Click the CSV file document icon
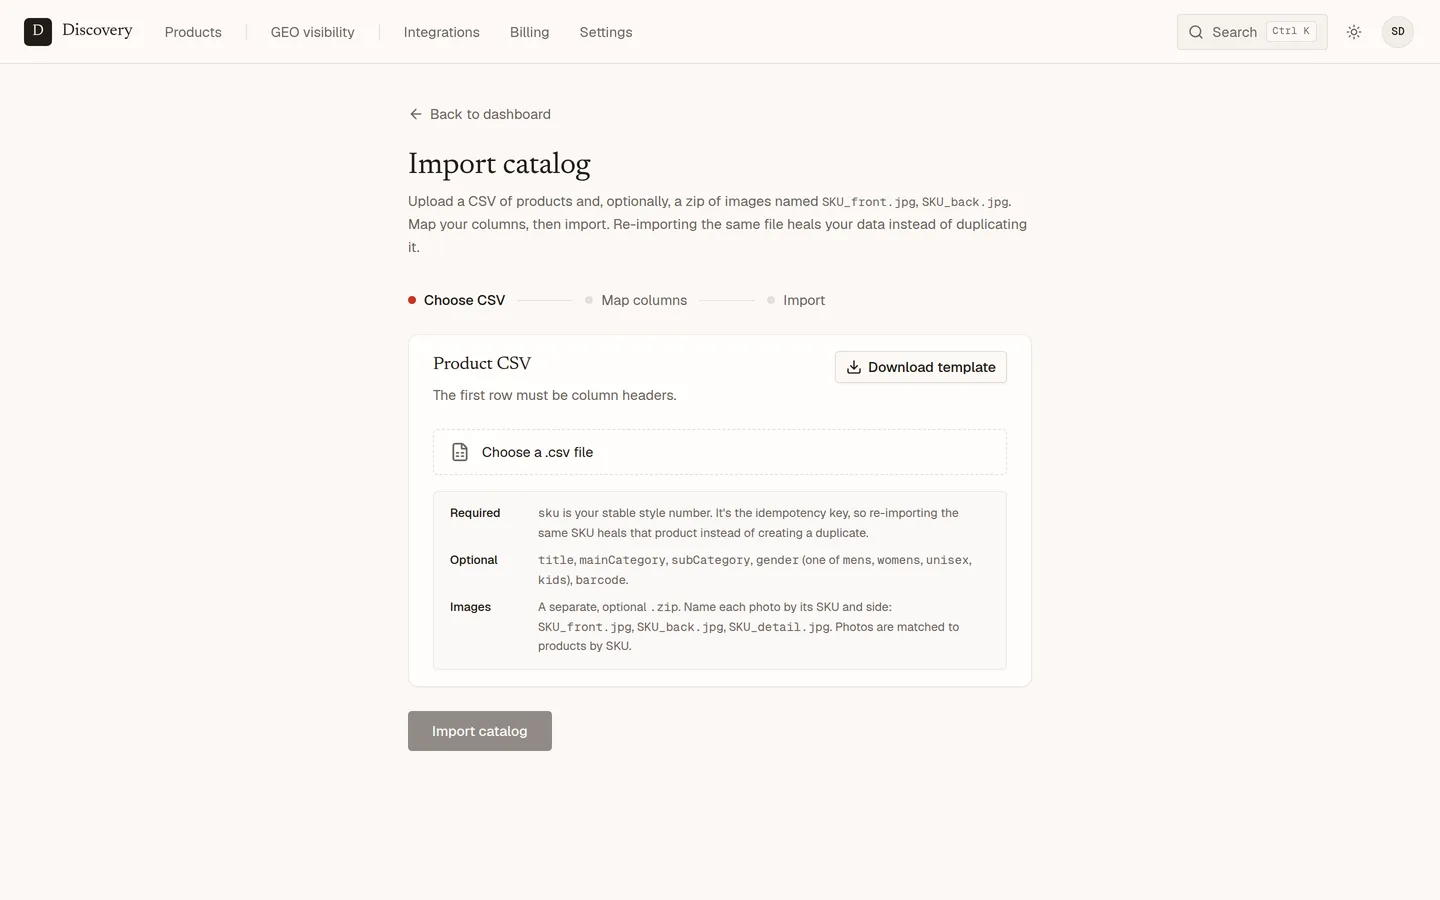The height and width of the screenshot is (900, 1440). (460, 452)
